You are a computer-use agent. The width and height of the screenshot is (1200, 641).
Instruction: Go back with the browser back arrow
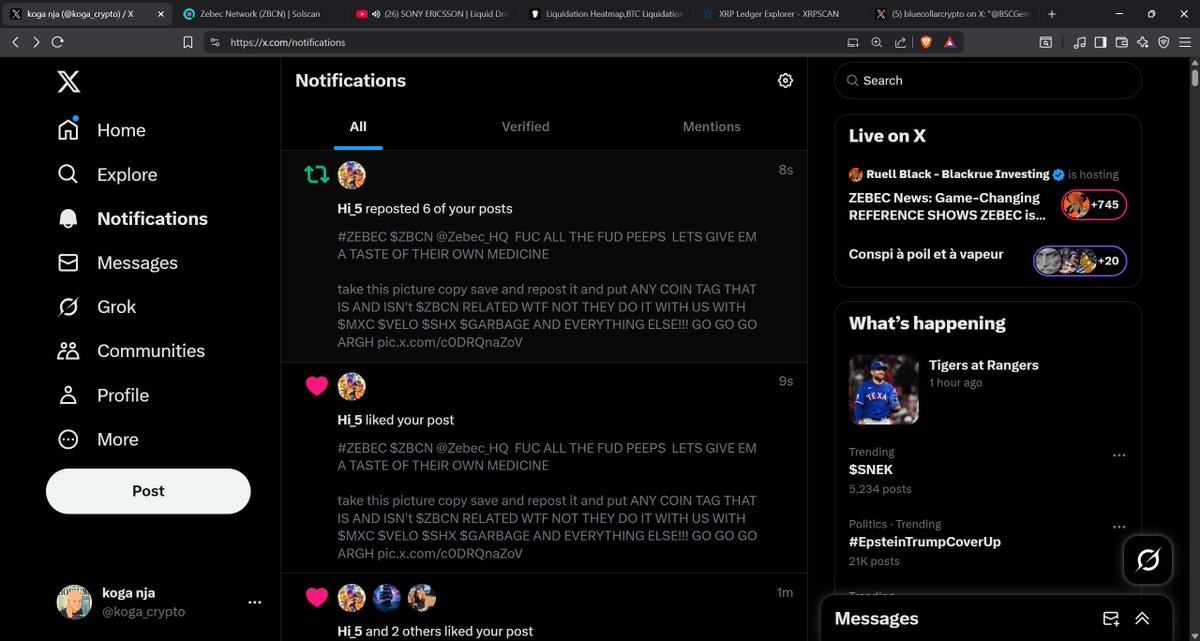[x=15, y=42]
